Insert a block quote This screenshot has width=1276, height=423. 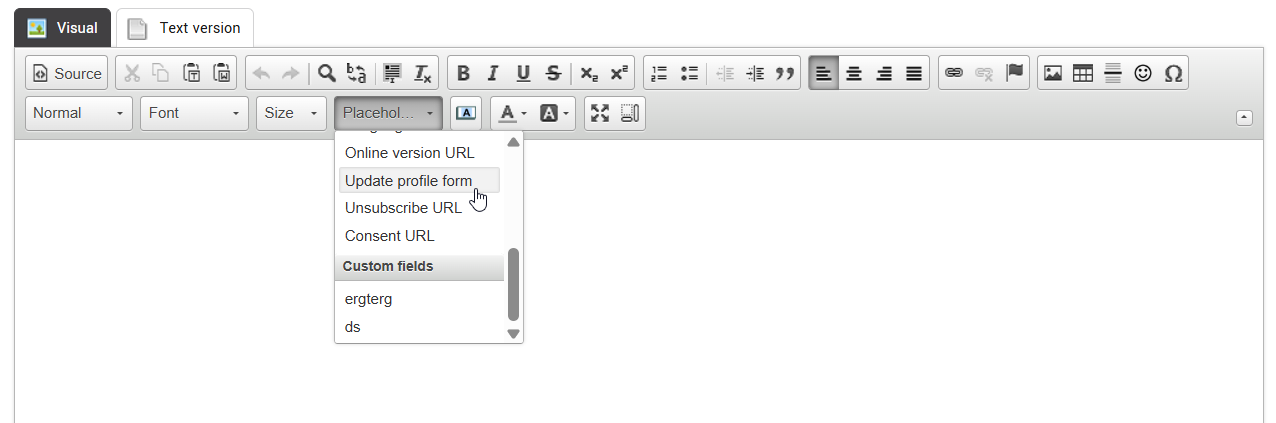[785, 73]
